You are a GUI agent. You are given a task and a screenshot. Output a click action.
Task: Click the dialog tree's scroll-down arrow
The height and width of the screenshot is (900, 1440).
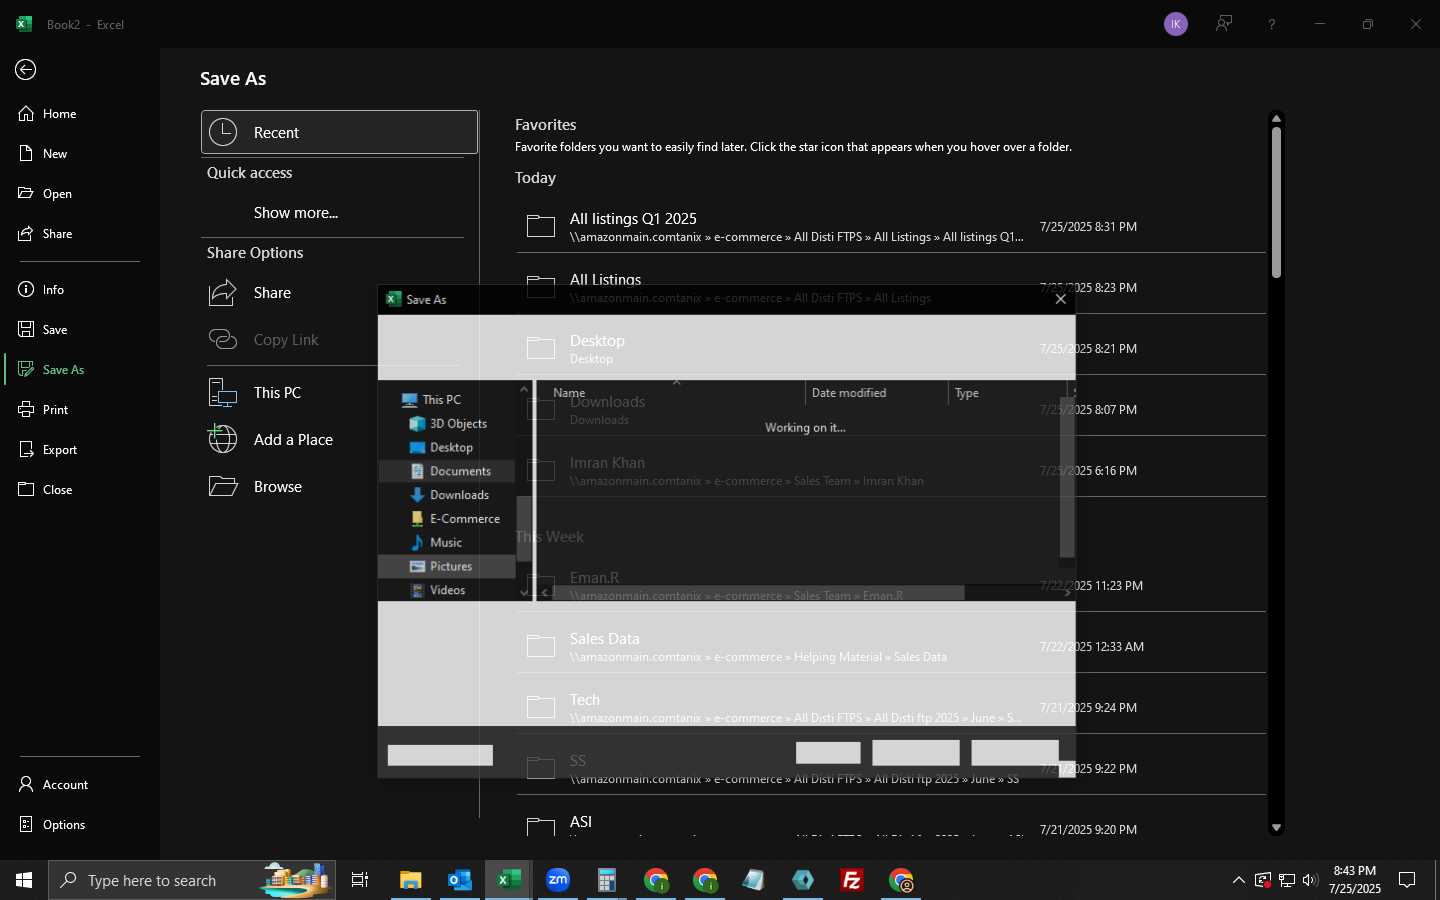tap(524, 592)
